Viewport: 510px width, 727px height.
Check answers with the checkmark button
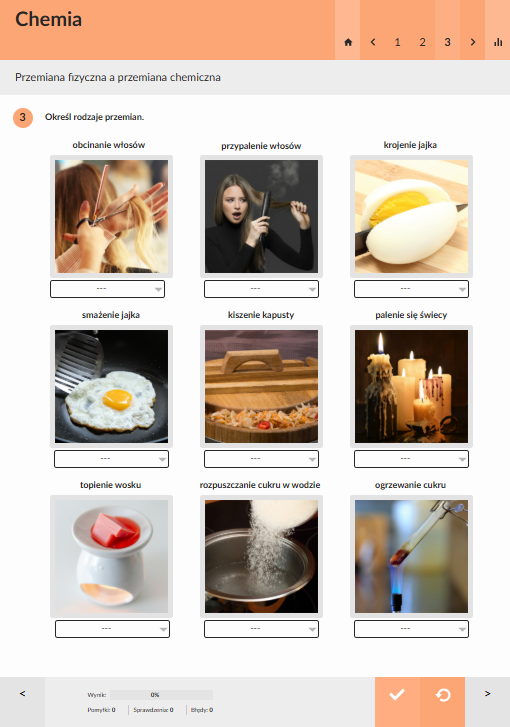click(x=397, y=695)
